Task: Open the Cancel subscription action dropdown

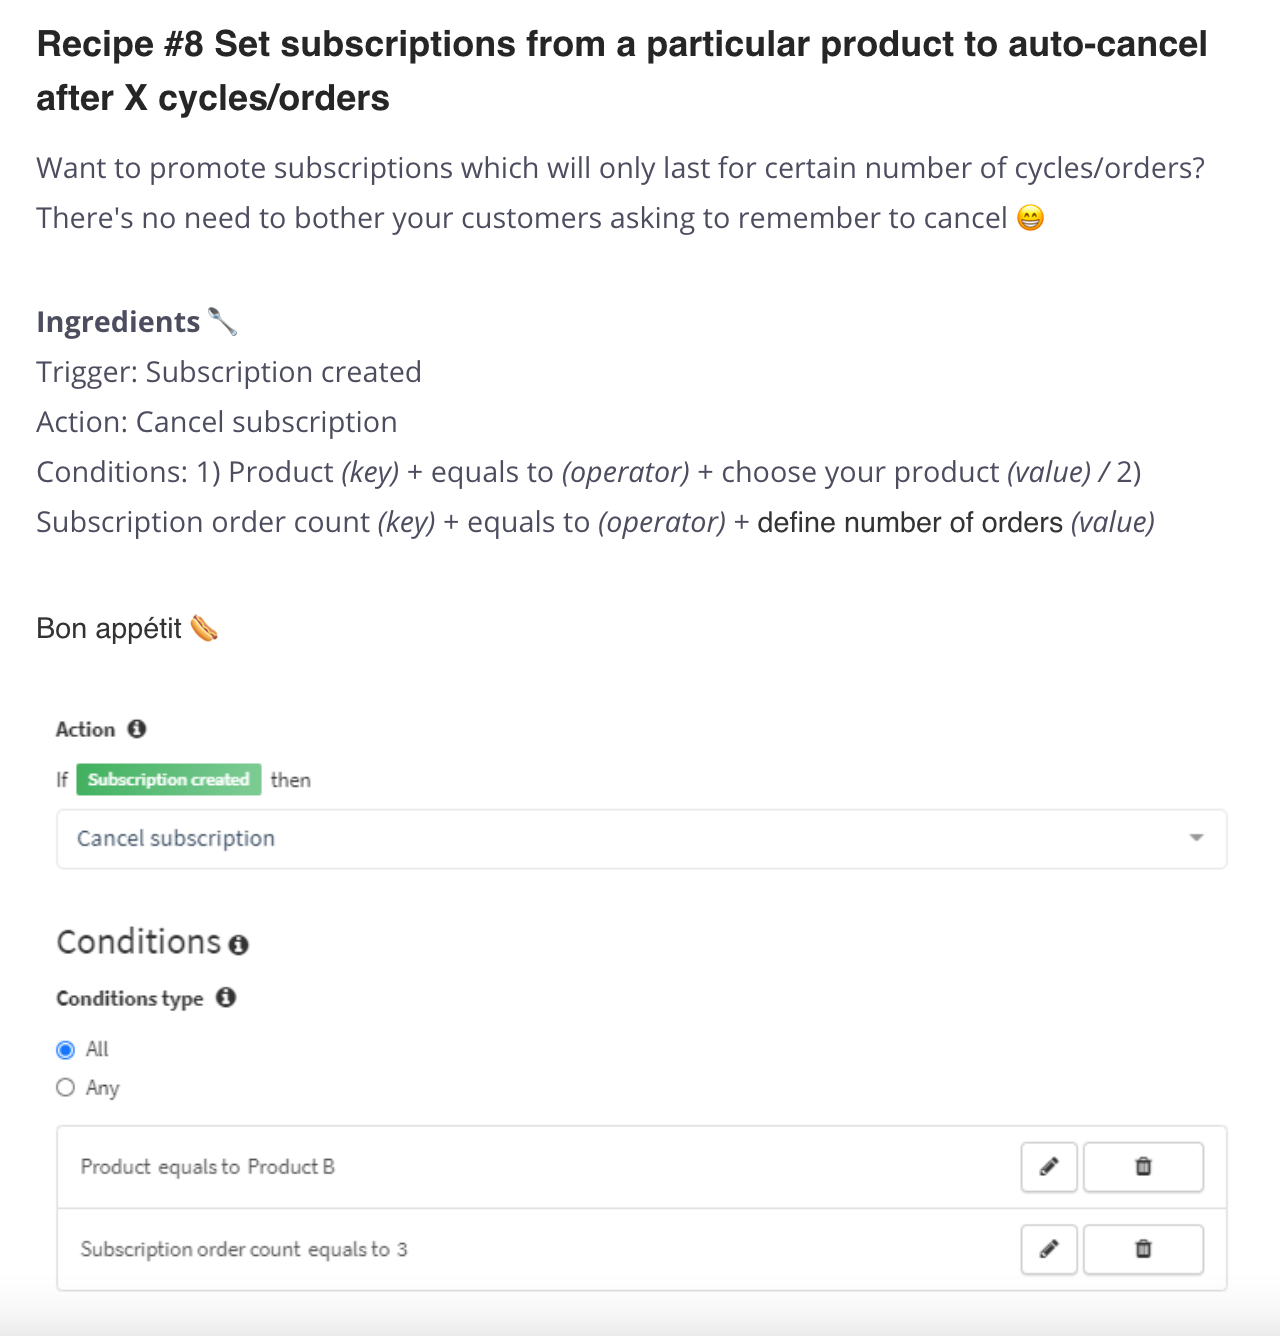Action: click(642, 839)
